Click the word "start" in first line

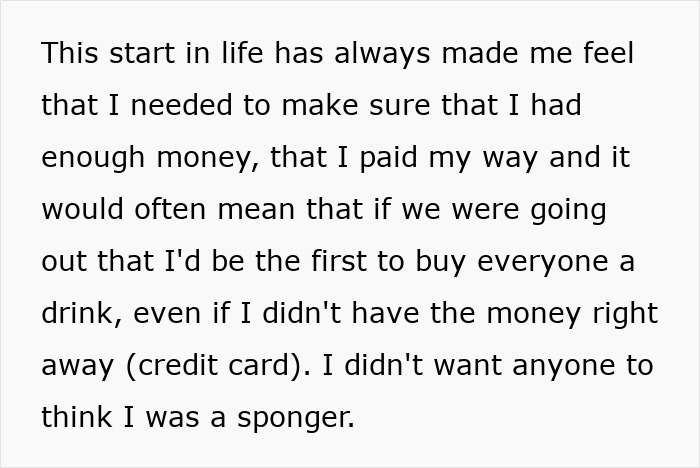tap(142, 53)
